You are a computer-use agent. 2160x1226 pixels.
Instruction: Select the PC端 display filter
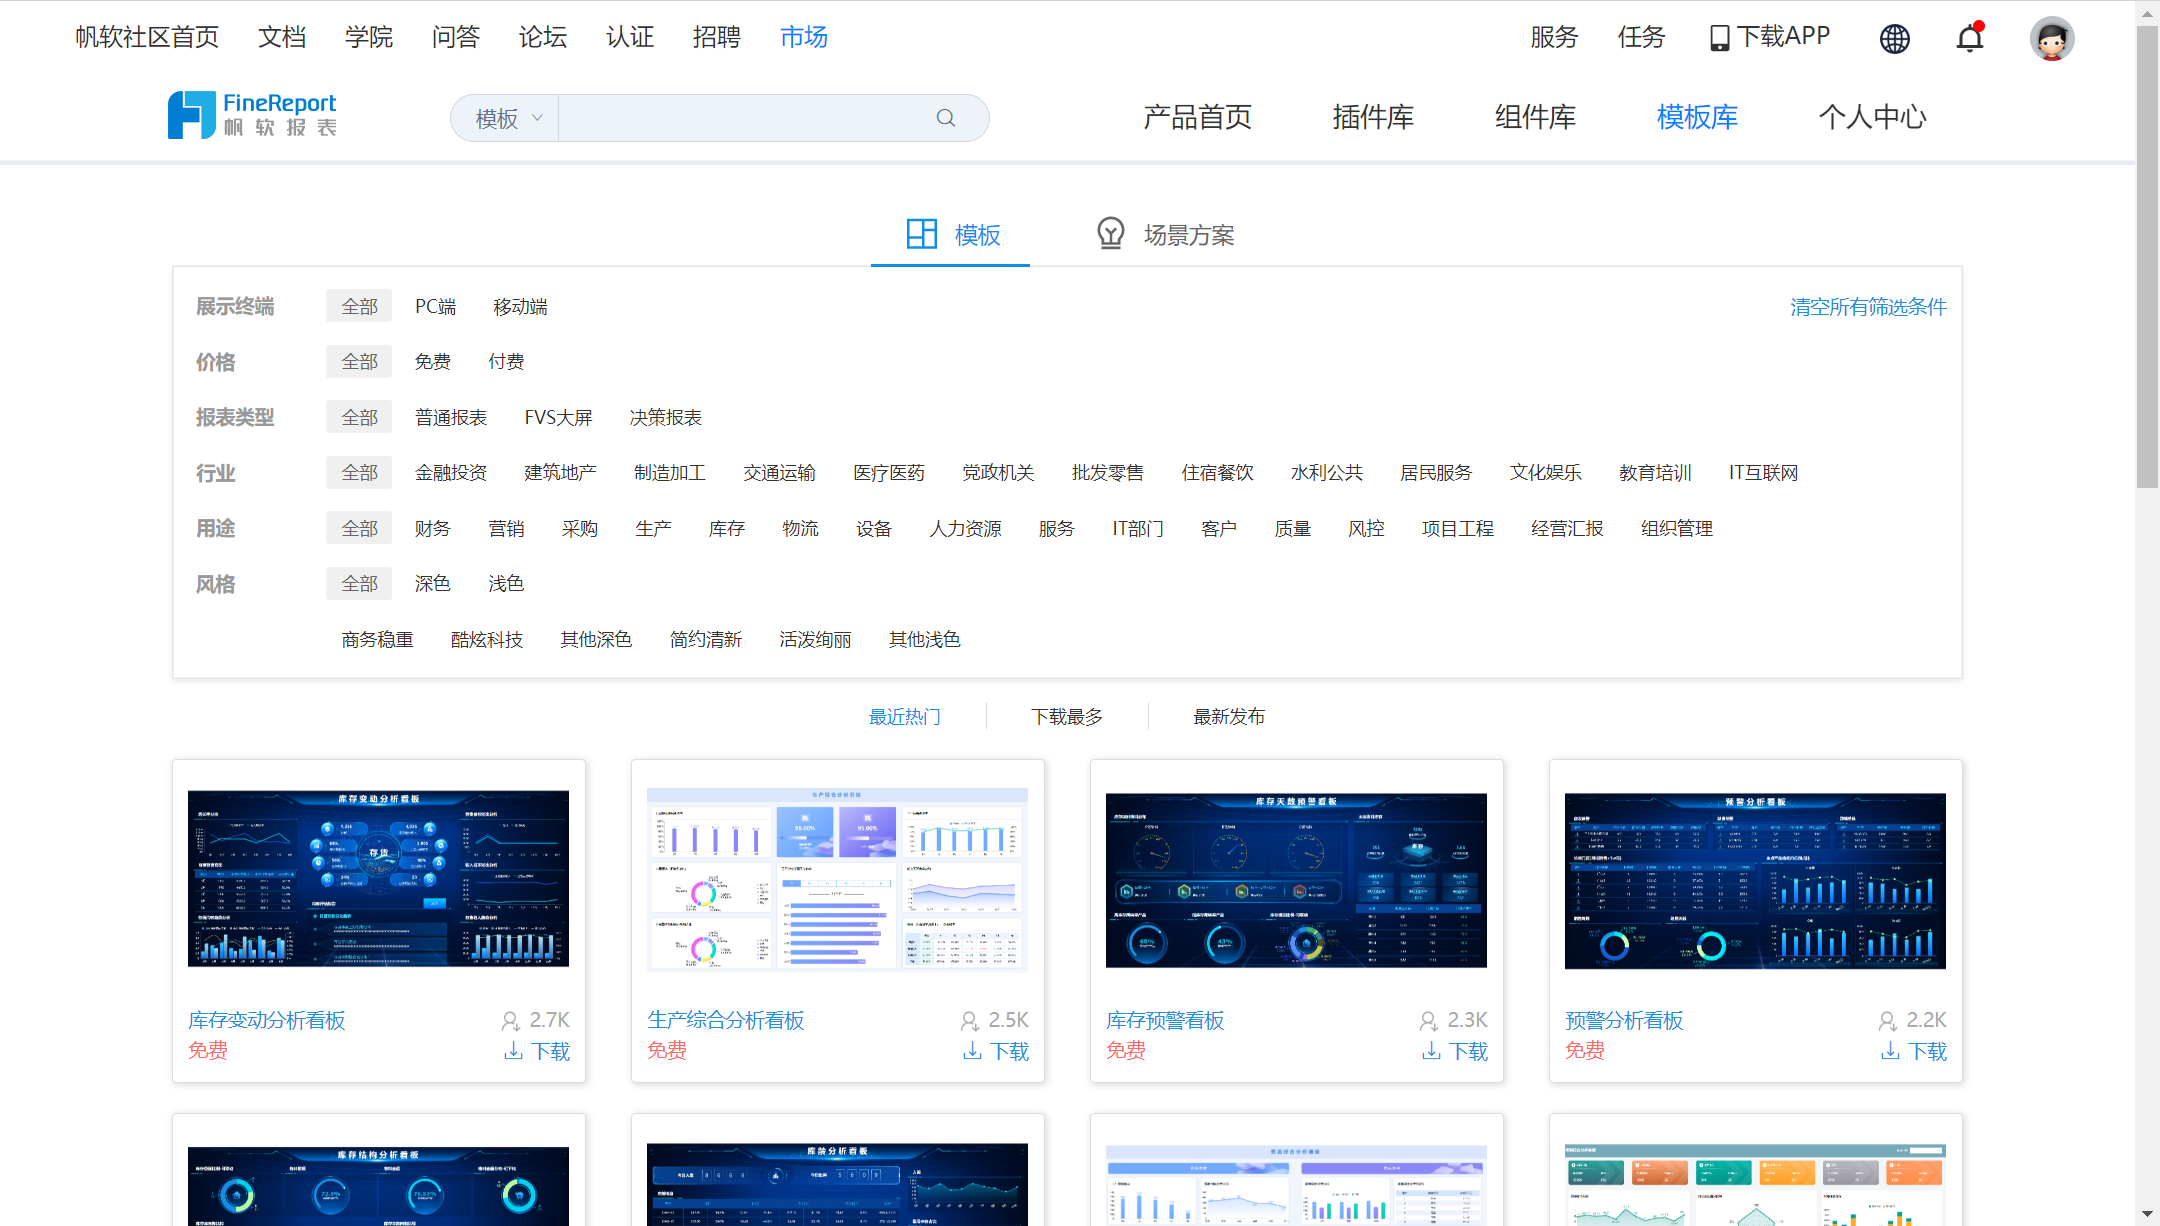(x=435, y=306)
